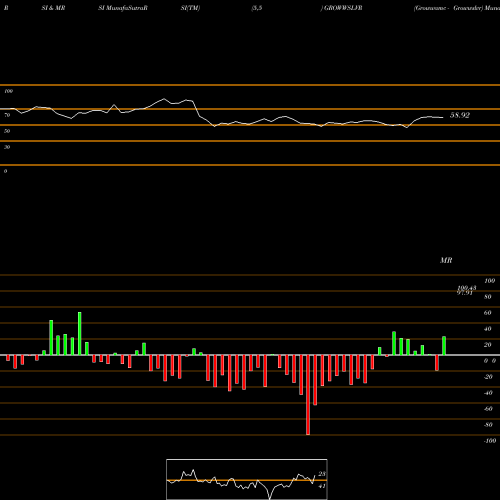Click the RSI value label 58.92
The width and height of the screenshot is (500, 500).
460,115
